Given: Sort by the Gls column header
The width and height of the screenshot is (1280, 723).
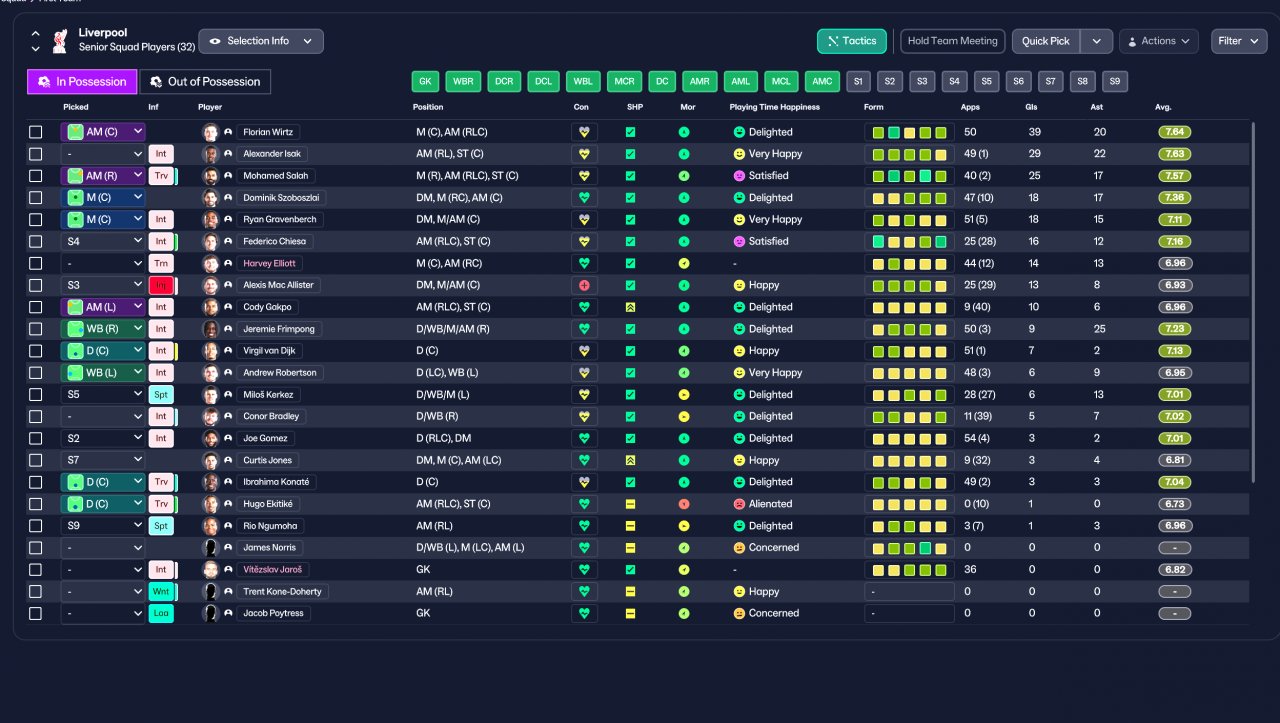Looking at the screenshot, I should [x=1031, y=107].
